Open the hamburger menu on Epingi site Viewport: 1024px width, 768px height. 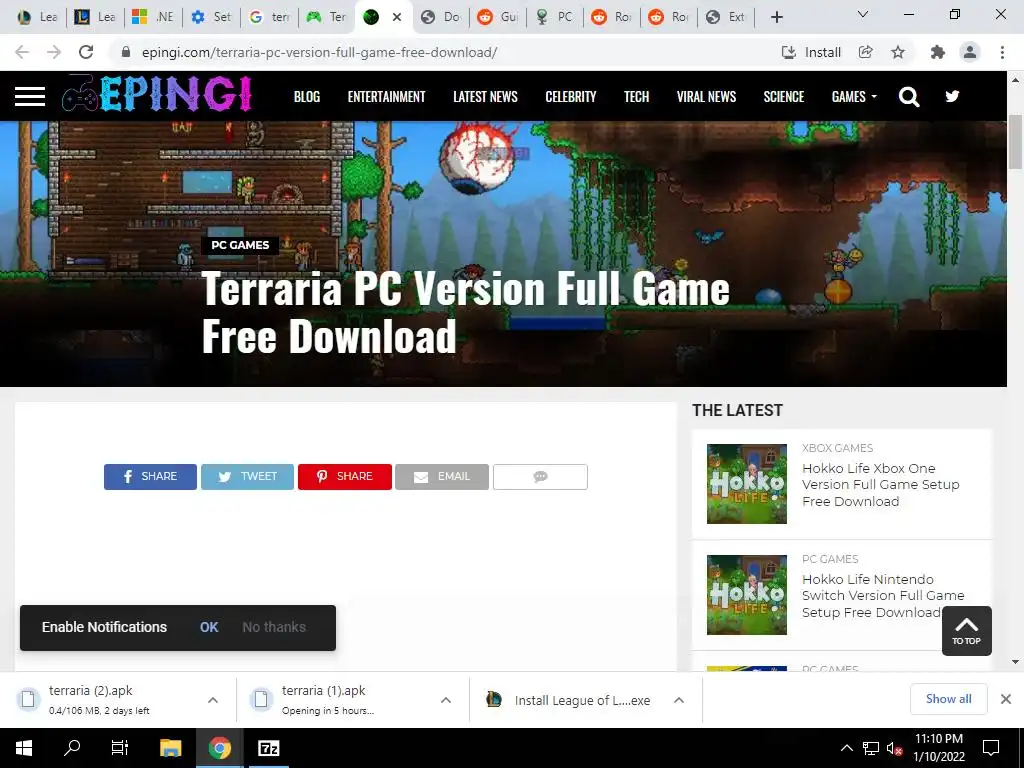30,97
